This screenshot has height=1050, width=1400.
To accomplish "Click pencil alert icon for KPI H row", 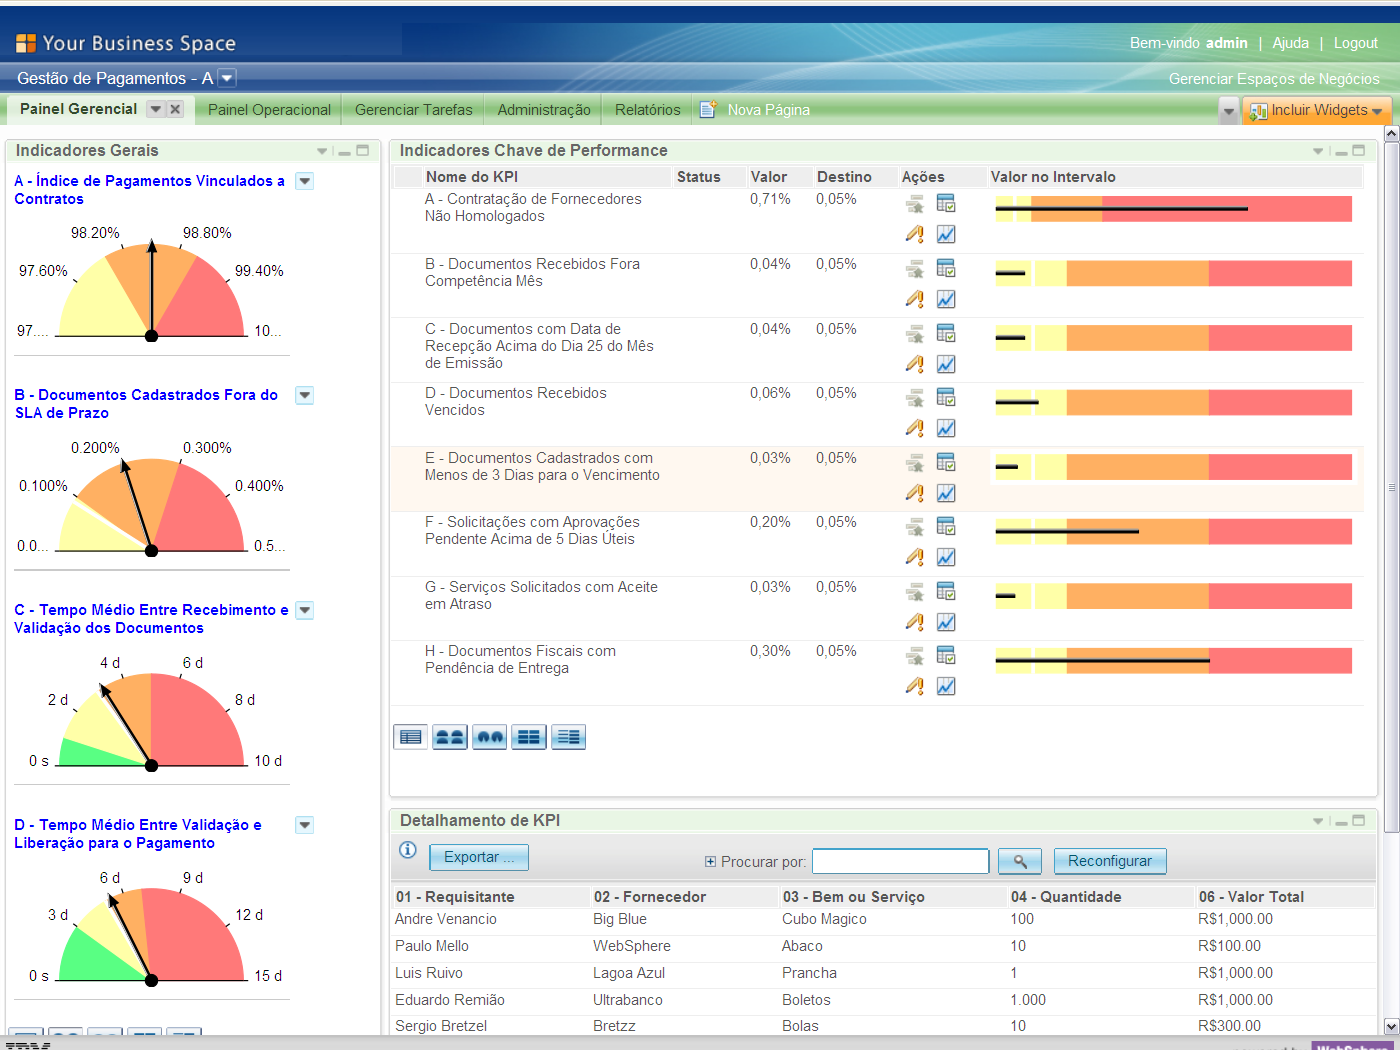I will pos(915,686).
